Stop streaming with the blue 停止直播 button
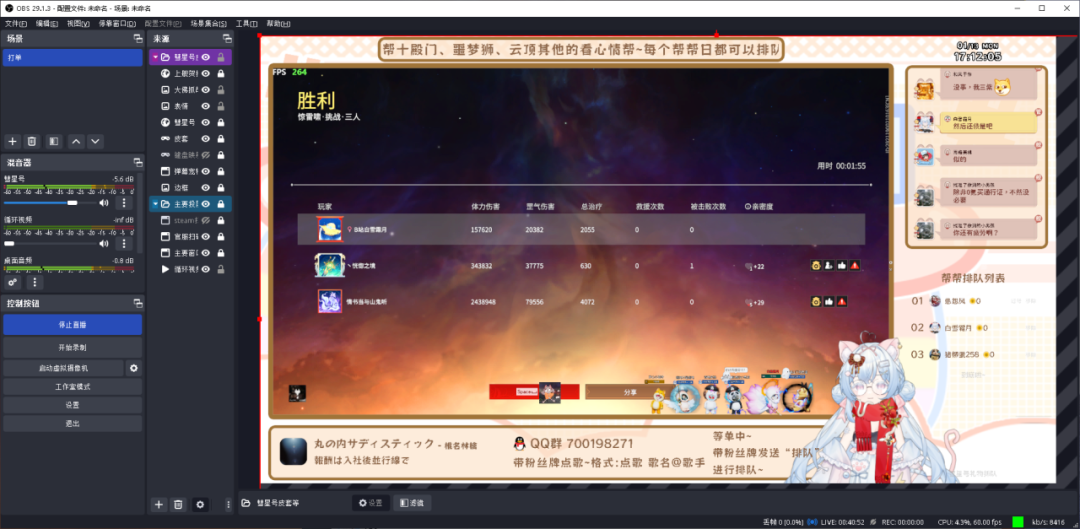The height and width of the screenshot is (529, 1080). pos(72,324)
